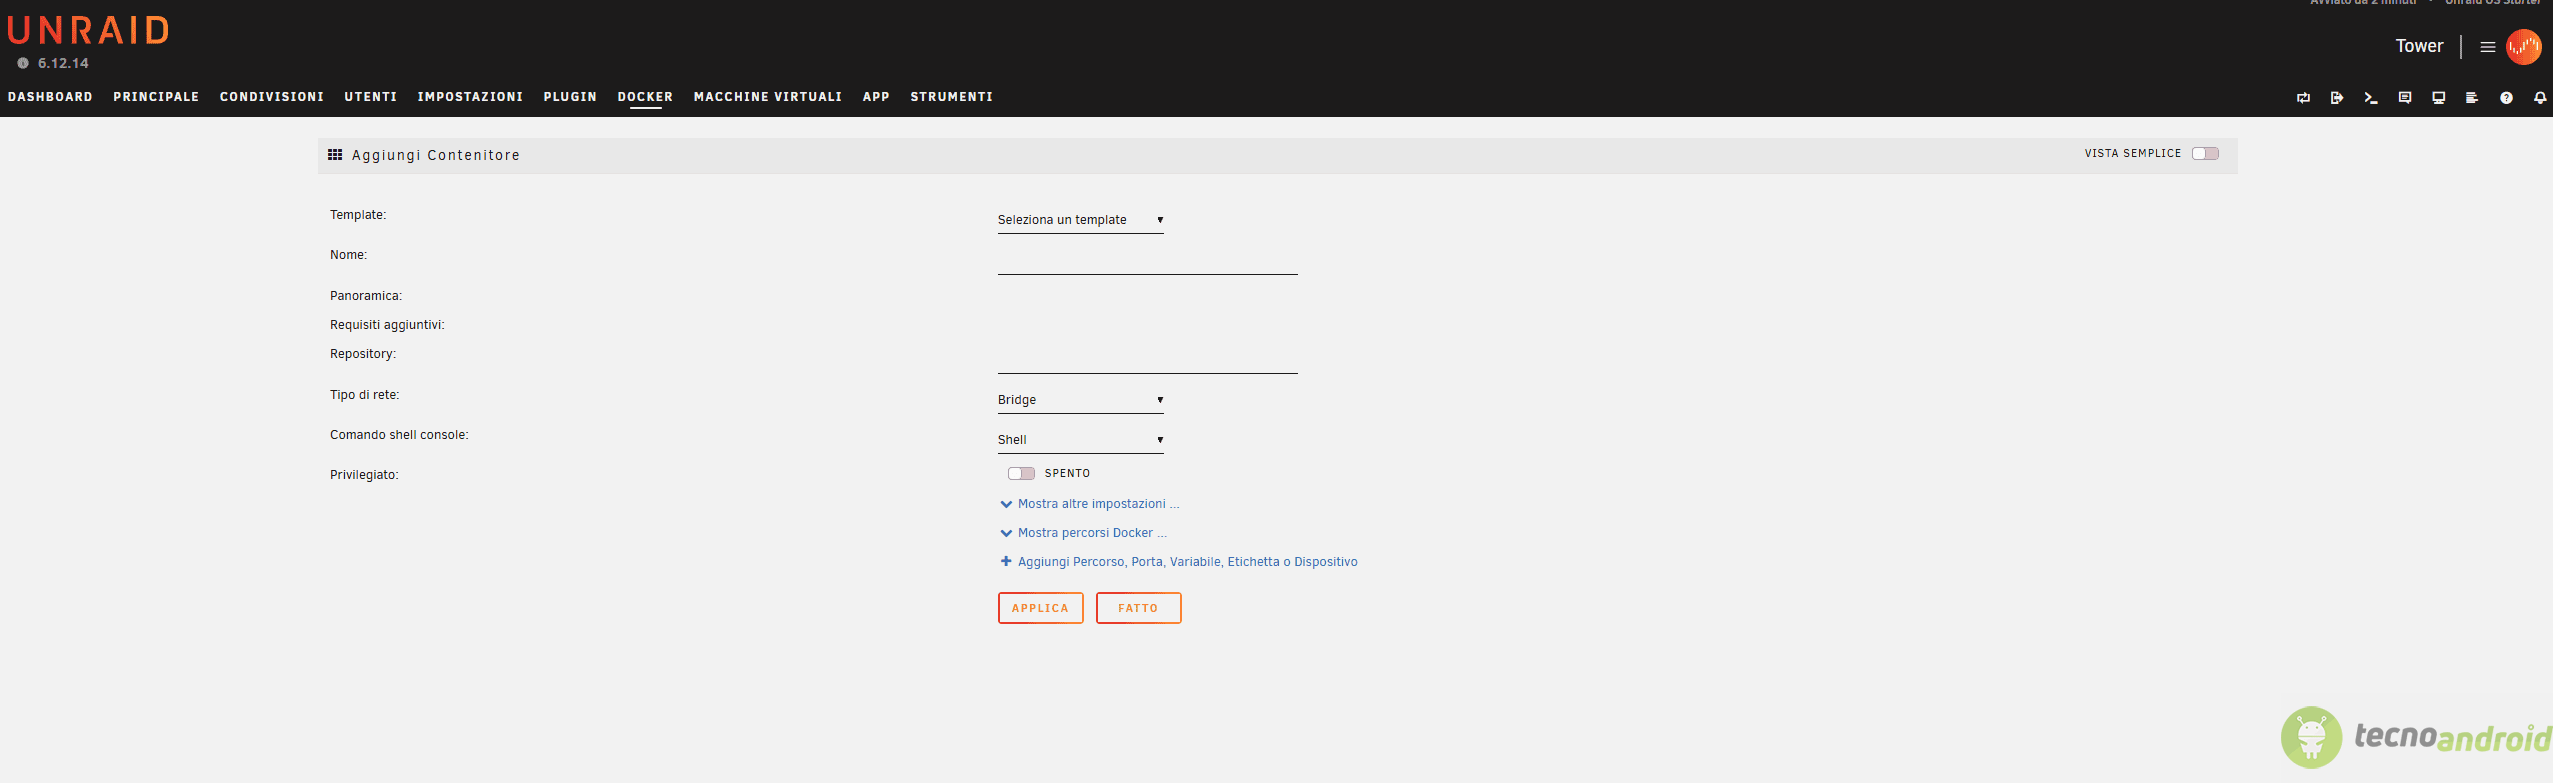Viewport: 2553px width, 783px height.
Task: Click the orange Unraid account avatar
Action: click(2524, 46)
